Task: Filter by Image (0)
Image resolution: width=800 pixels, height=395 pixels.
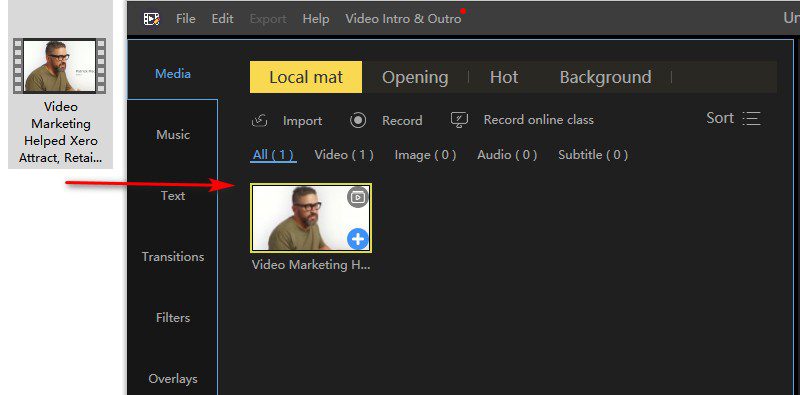Action: pyautogui.click(x=426, y=155)
